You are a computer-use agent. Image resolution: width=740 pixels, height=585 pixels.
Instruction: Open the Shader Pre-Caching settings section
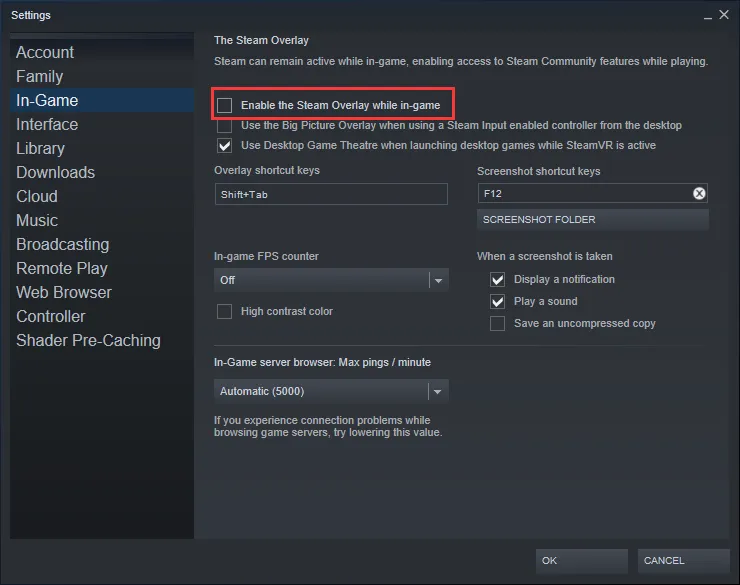[x=101, y=341]
